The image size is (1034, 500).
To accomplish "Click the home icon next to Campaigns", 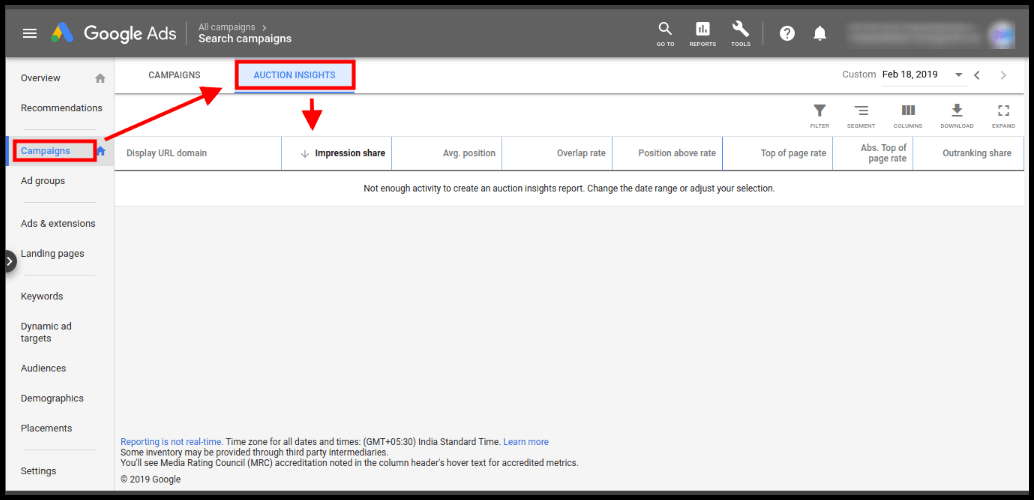I will pyautogui.click(x=102, y=150).
